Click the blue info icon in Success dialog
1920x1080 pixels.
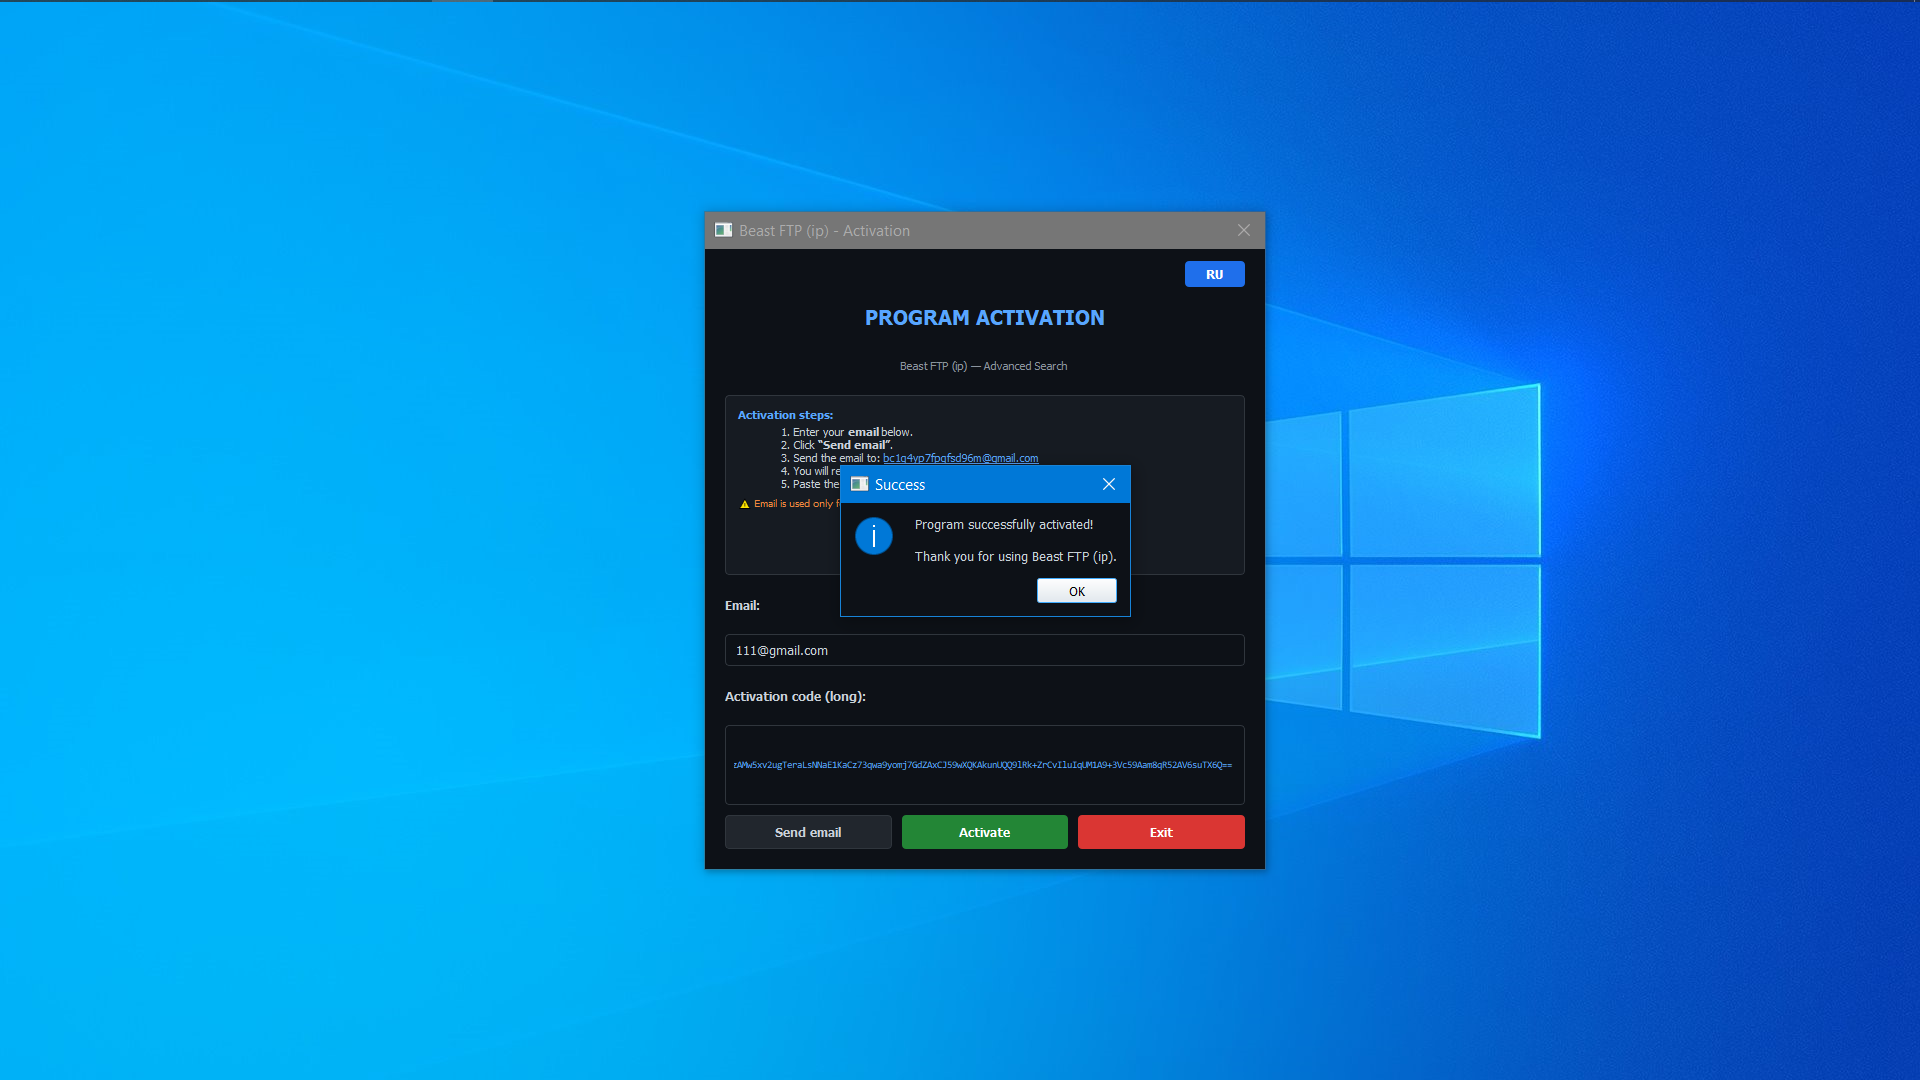873,536
